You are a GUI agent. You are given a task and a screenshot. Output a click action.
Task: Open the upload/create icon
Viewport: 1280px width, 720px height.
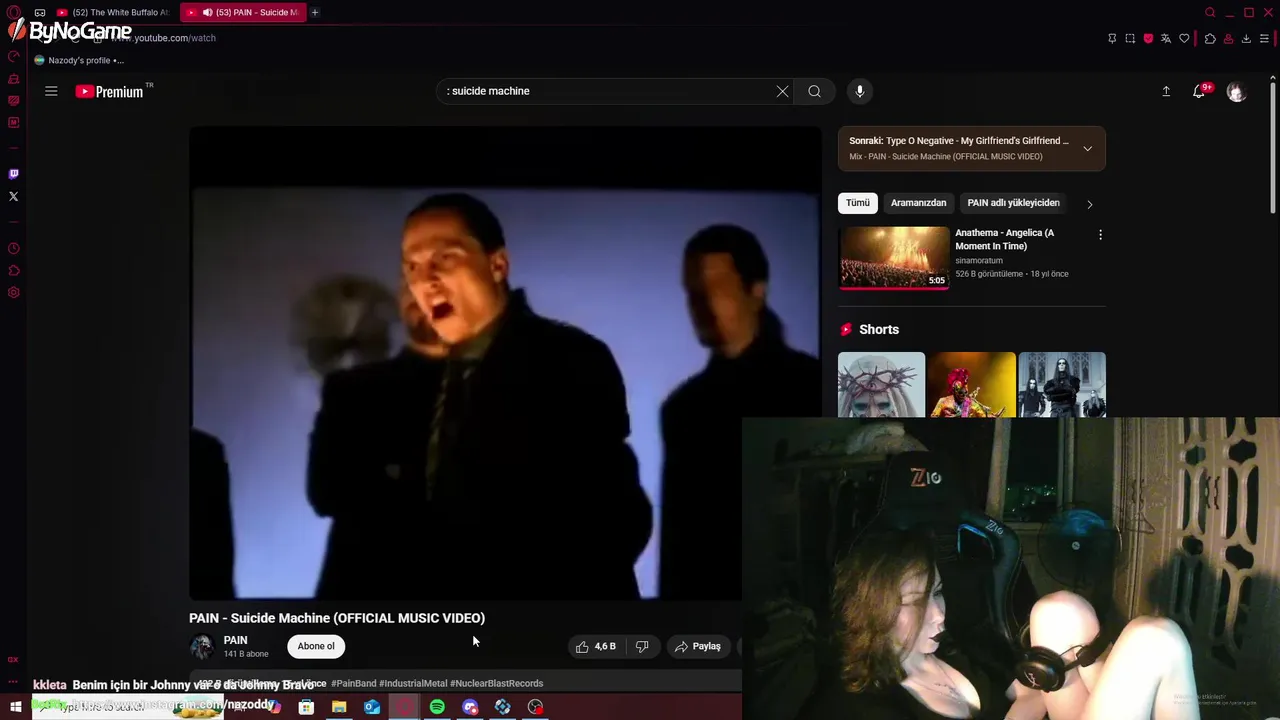coord(1166,91)
